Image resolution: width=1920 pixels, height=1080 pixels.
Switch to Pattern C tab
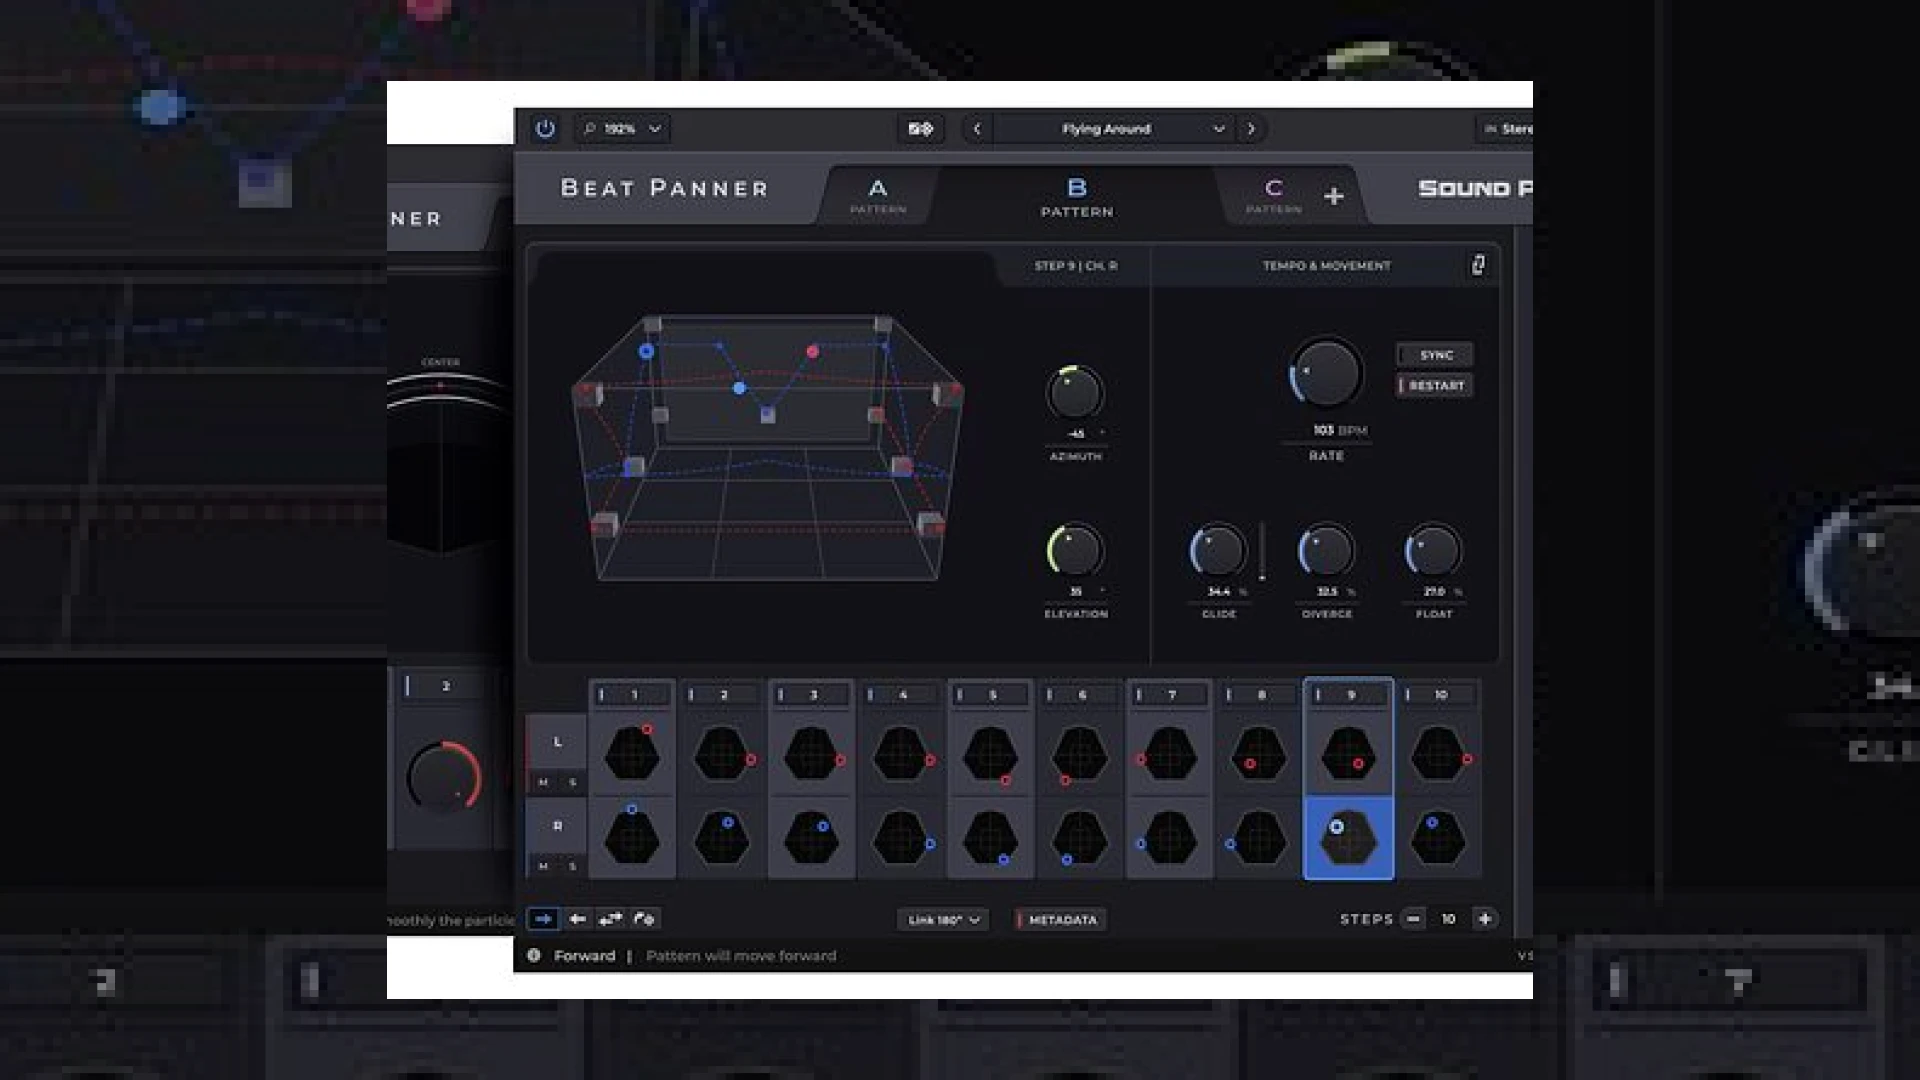click(1273, 195)
